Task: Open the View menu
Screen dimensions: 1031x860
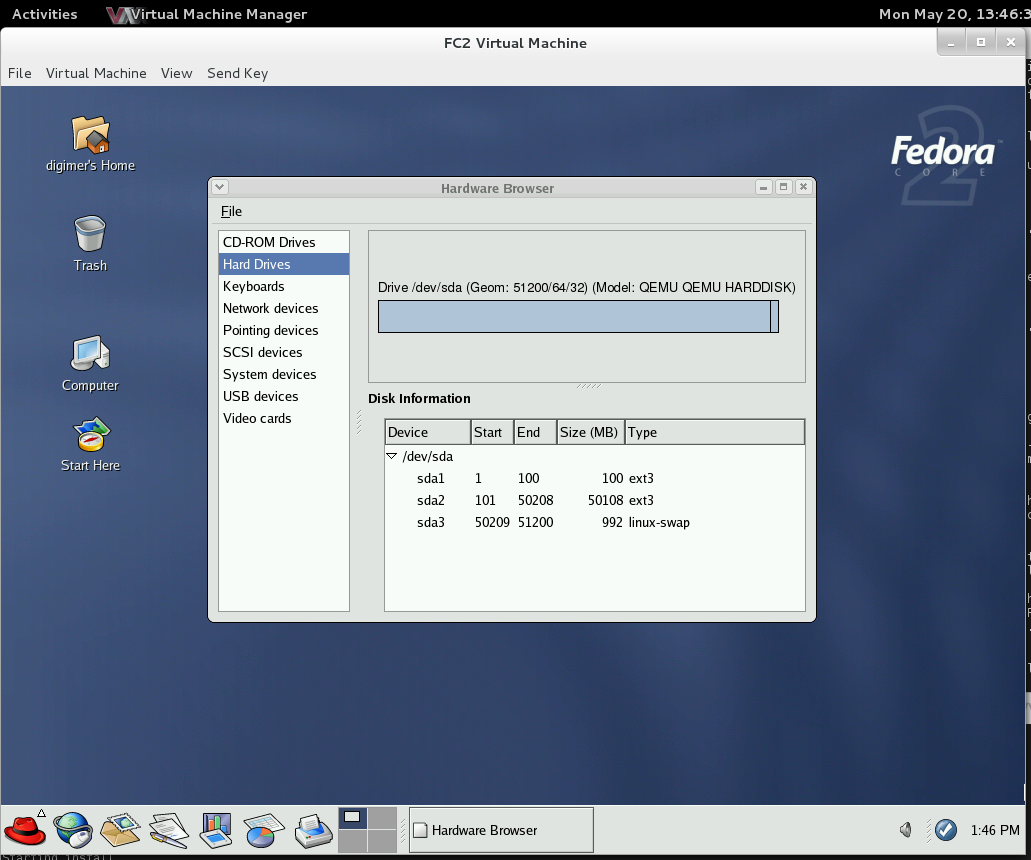Action: (x=176, y=73)
